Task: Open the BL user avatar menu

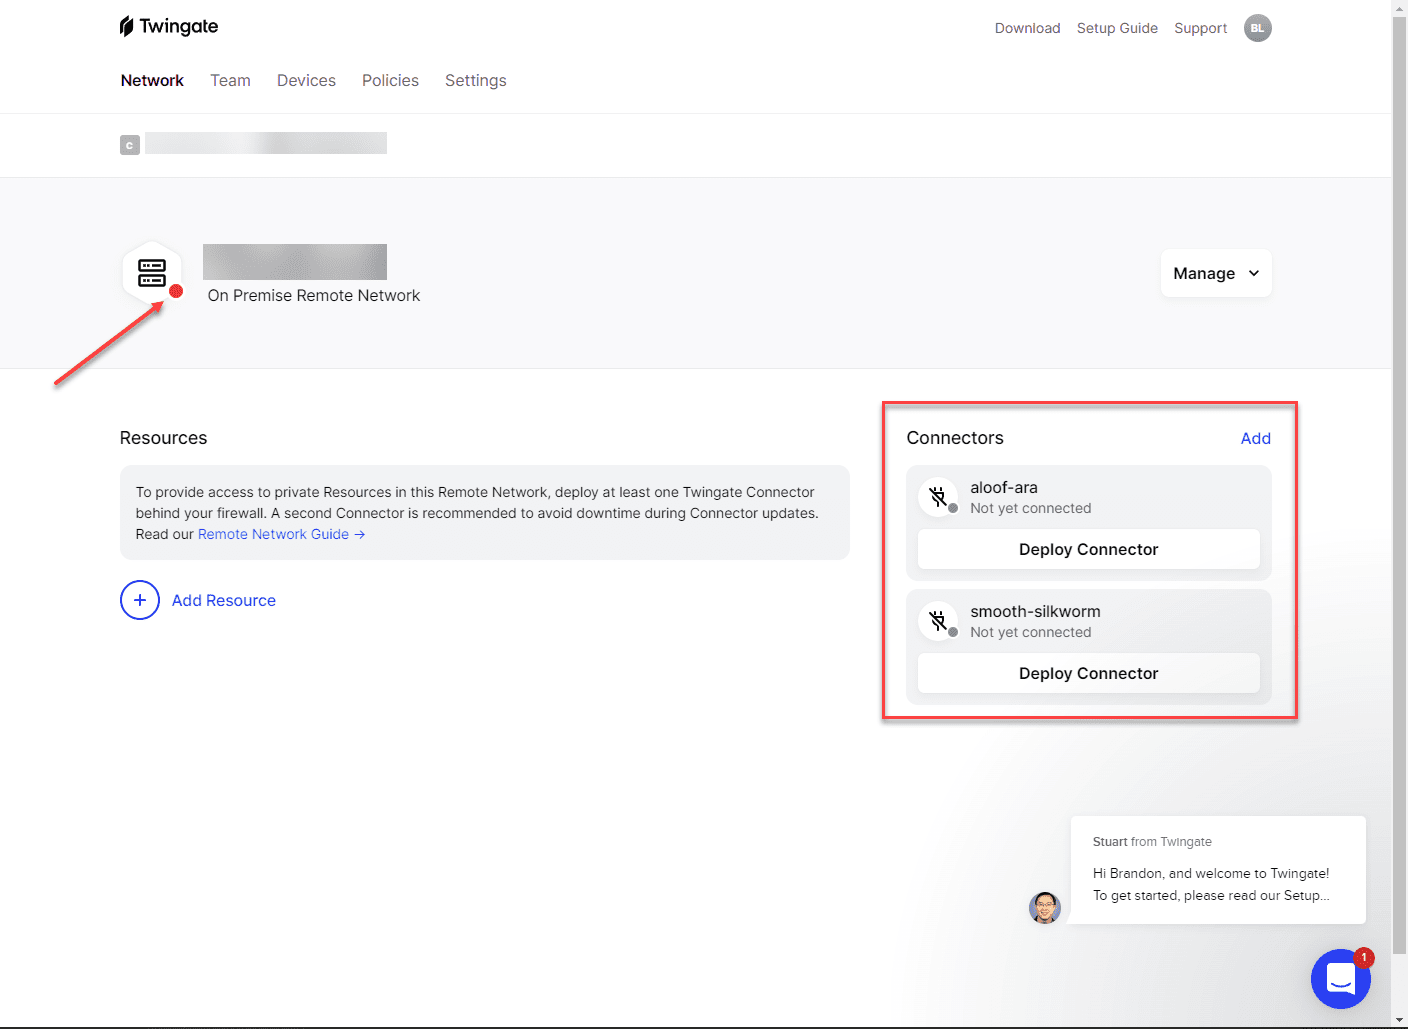Action: pos(1257,28)
